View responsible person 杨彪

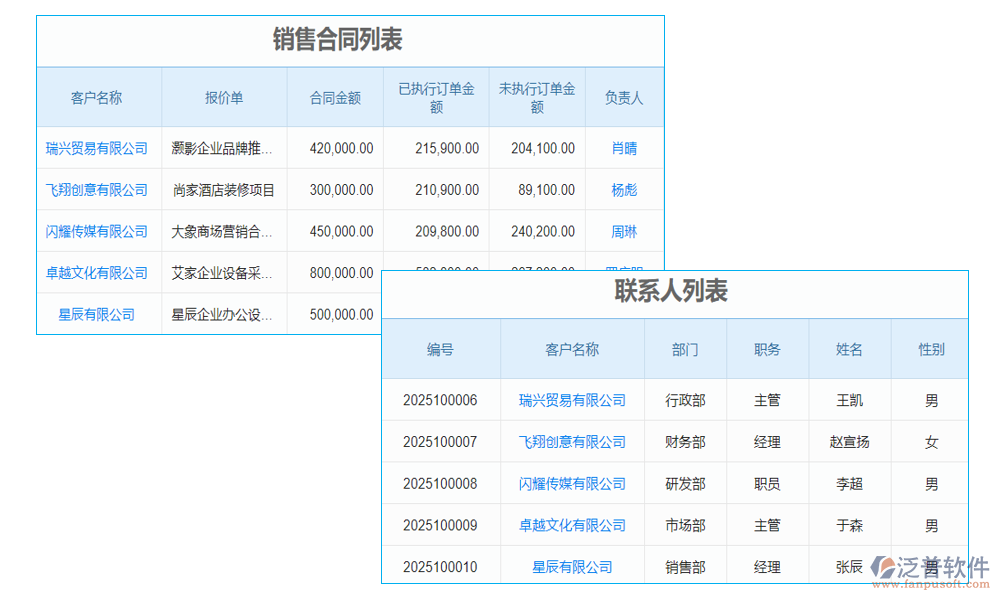pos(623,189)
